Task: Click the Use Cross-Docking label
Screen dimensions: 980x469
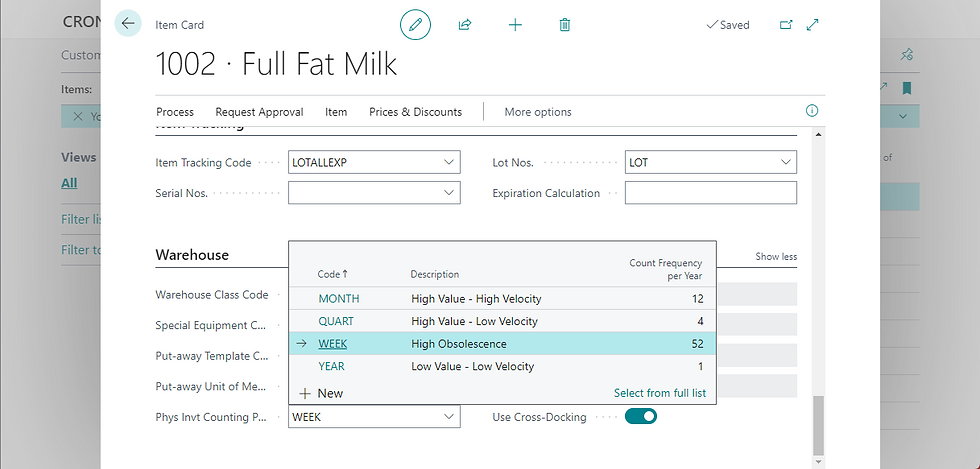Action: tap(539, 417)
